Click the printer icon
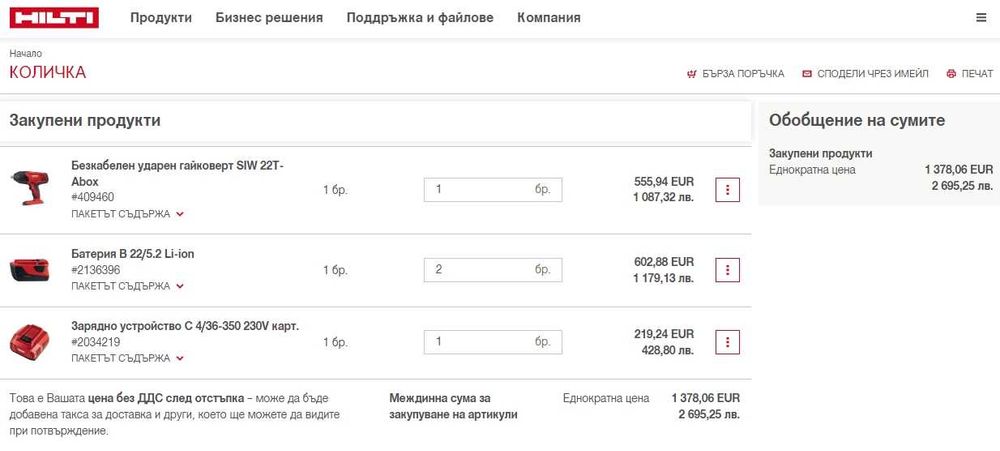This screenshot has width=1000, height=451. point(951,74)
